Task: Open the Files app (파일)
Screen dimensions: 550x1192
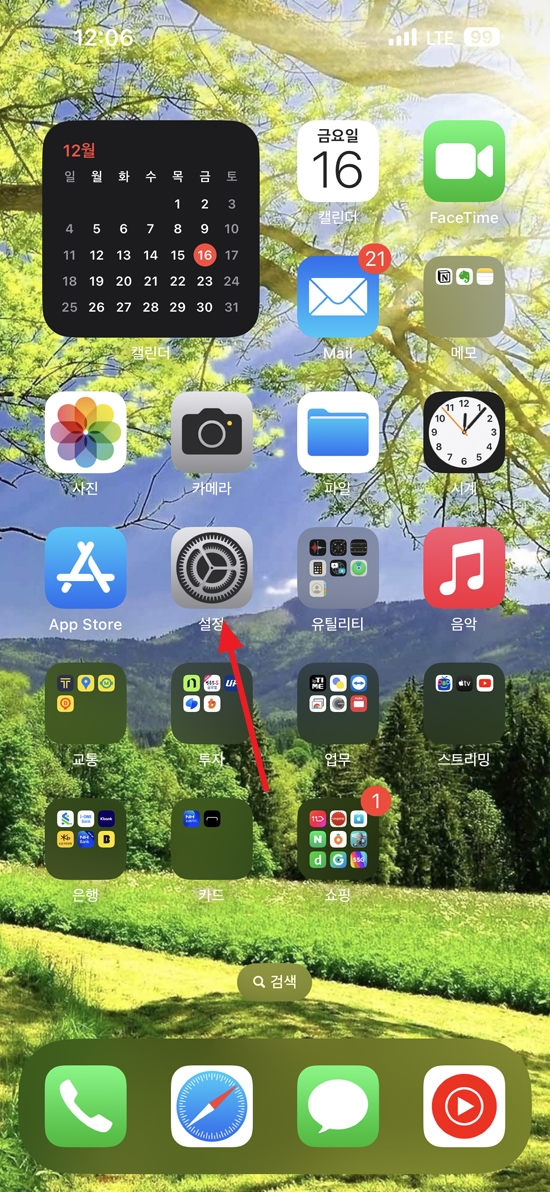Action: point(338,432)
